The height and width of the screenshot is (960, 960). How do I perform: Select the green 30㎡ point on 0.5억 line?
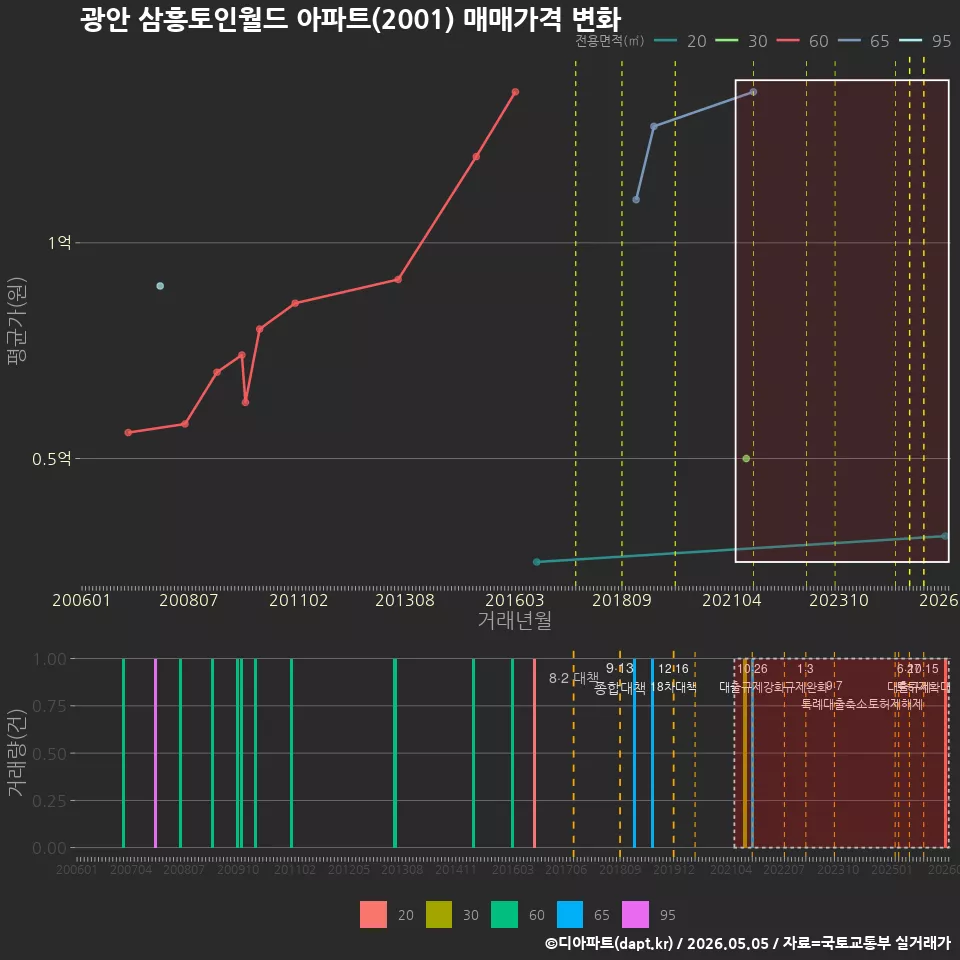click(x=746, y=459)
